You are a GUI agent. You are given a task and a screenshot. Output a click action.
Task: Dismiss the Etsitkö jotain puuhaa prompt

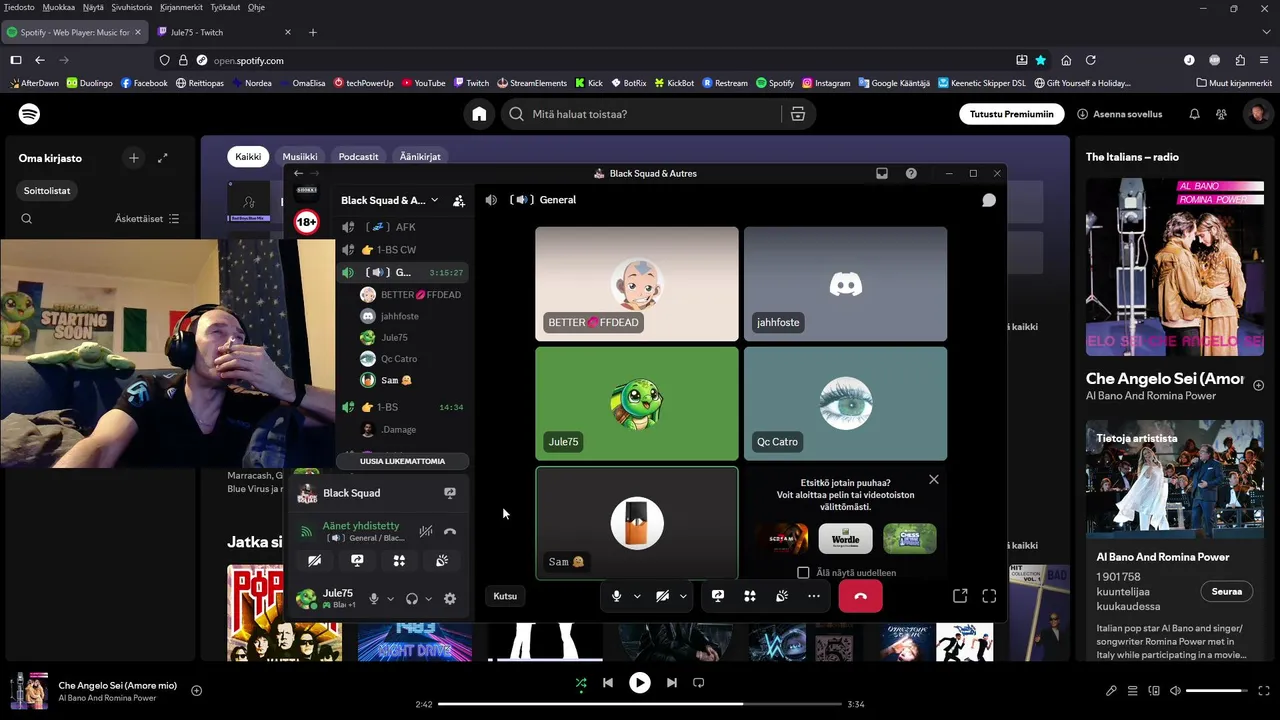(934, 479)
